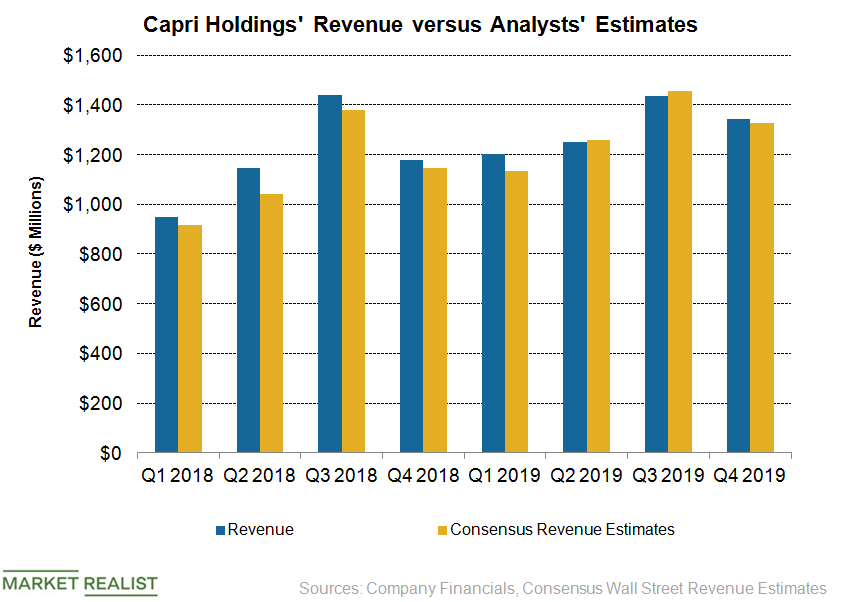The image size is (842, 602).
Task: Click the Market Realist logo
Action: click(x=80, y=583)
